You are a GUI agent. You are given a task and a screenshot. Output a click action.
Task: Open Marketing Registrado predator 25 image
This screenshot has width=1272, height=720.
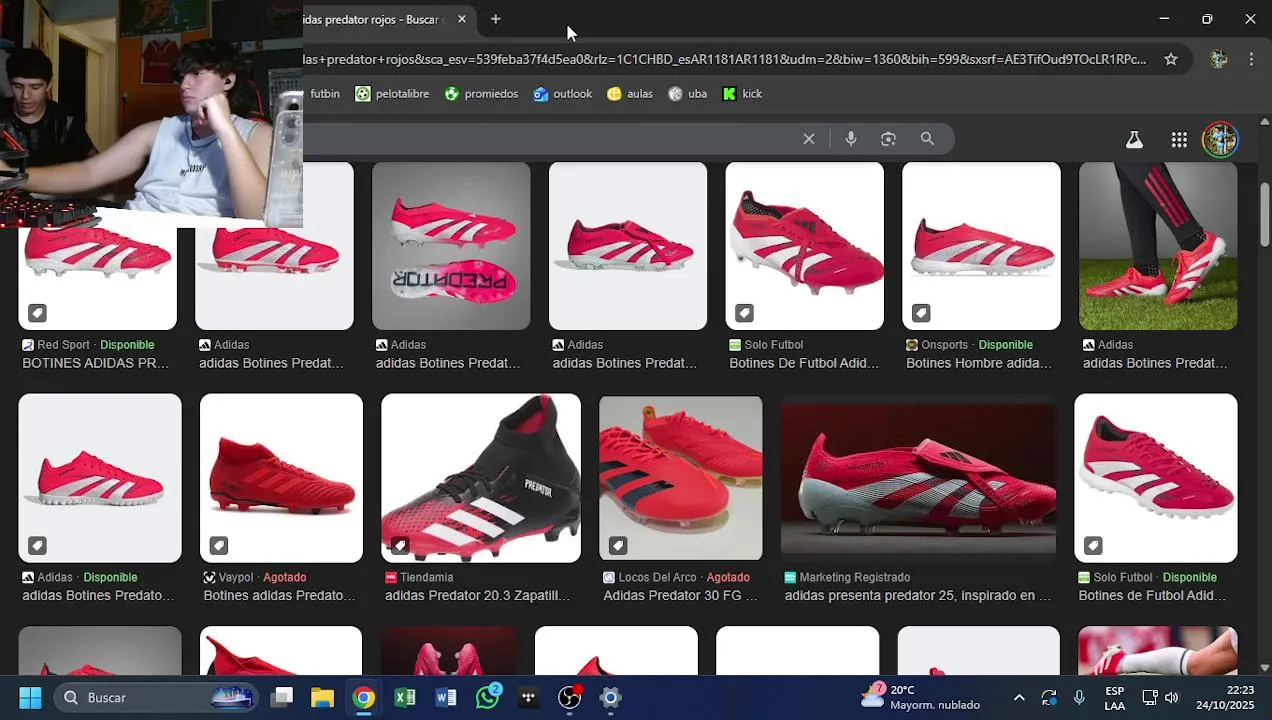tap(918, 478)
